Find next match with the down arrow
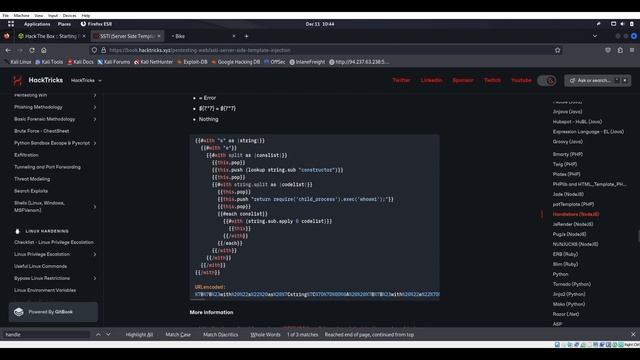 (x=108, y=334)
